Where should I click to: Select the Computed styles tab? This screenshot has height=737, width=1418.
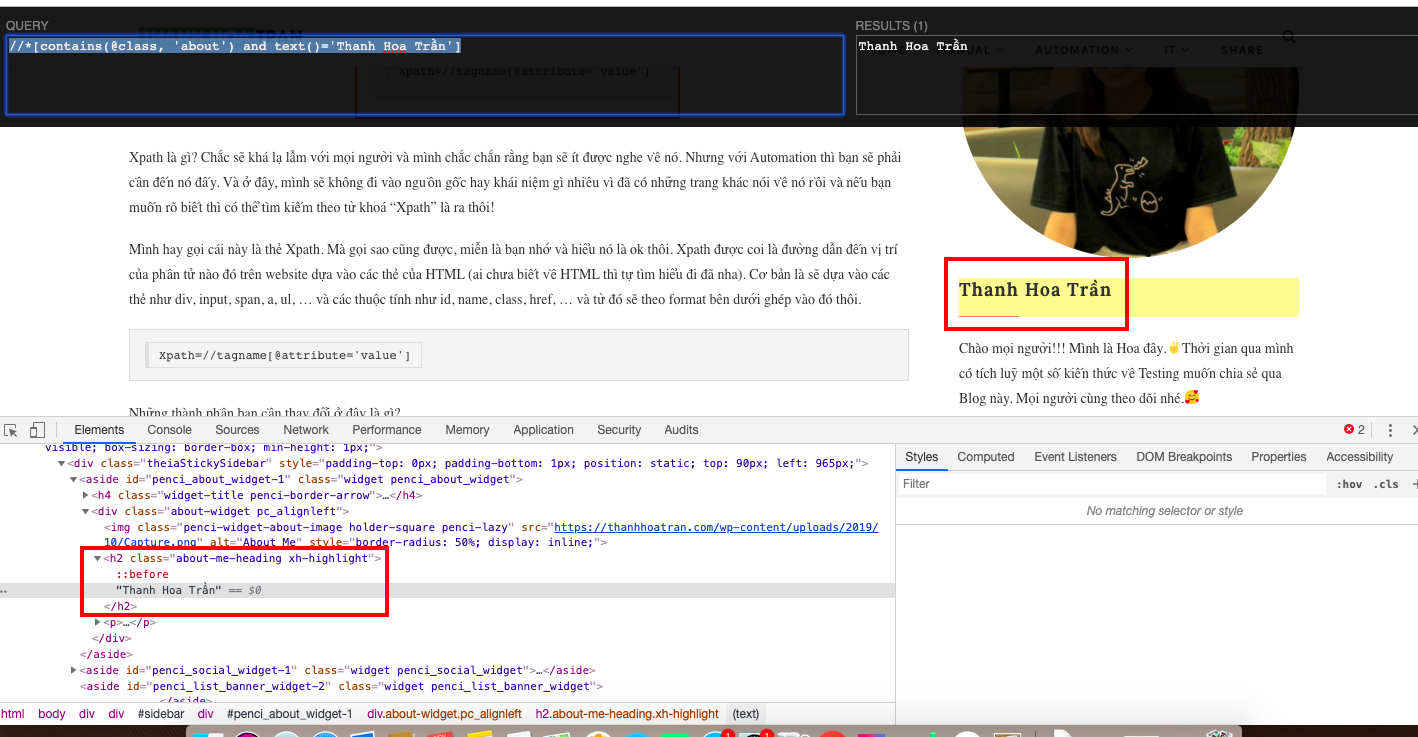pos(986,457)
